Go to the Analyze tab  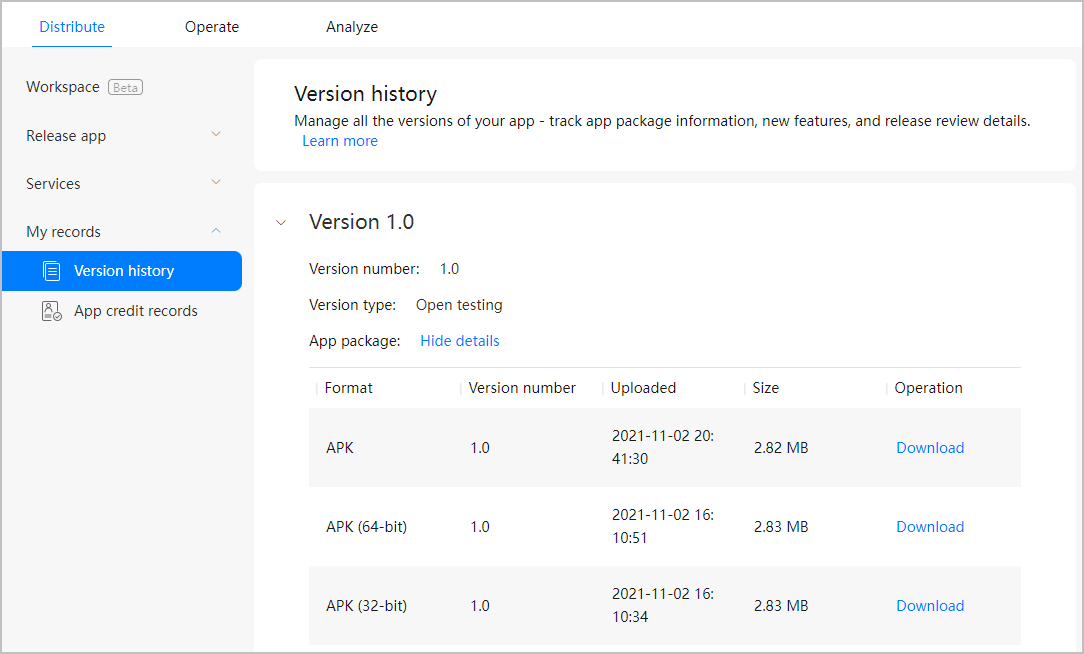(x=352, y=27)
